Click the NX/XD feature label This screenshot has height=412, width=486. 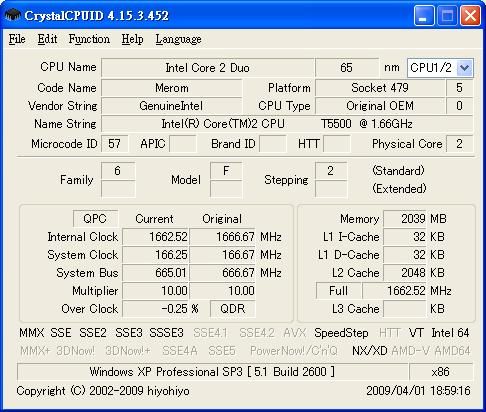[370, 351]
